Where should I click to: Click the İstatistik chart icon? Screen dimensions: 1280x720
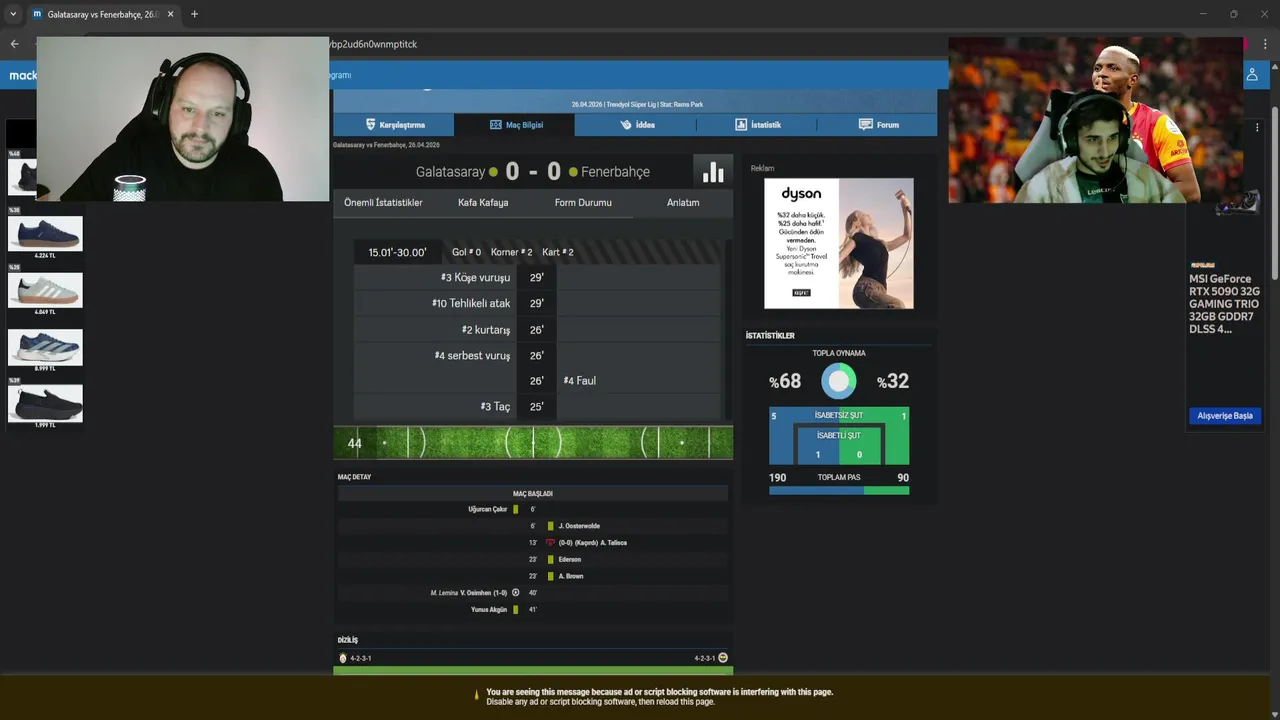point(741,125)
